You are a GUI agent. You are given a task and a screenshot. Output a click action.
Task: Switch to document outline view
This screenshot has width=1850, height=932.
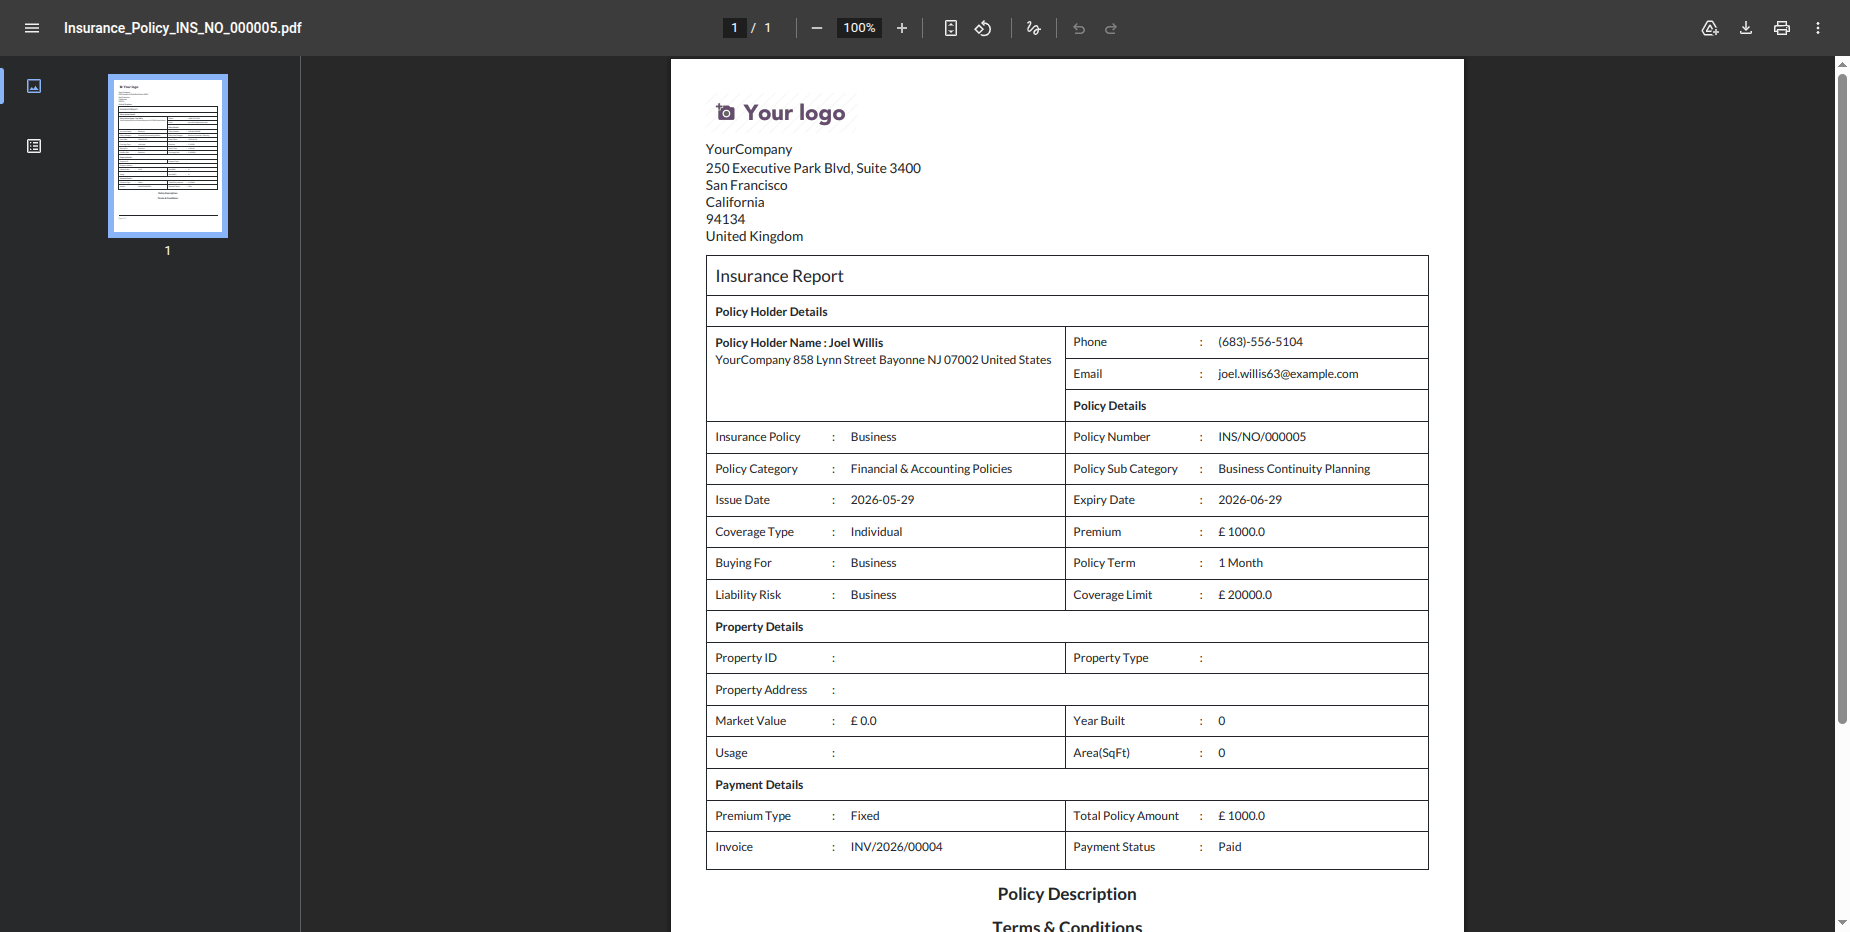click(x=34, y=146)
